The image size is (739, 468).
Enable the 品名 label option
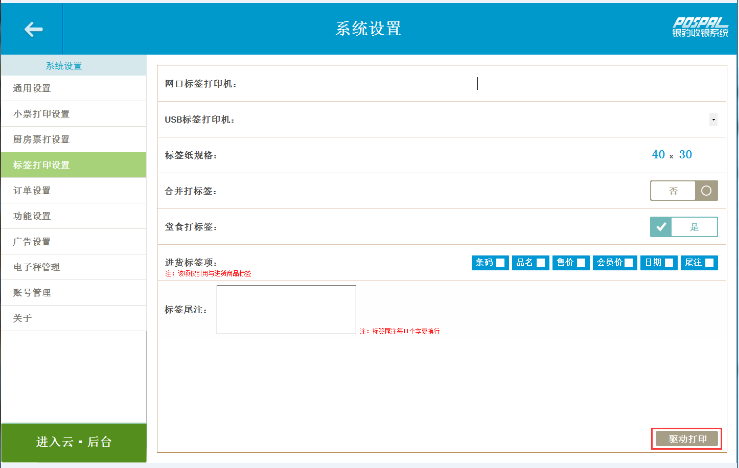541,263
